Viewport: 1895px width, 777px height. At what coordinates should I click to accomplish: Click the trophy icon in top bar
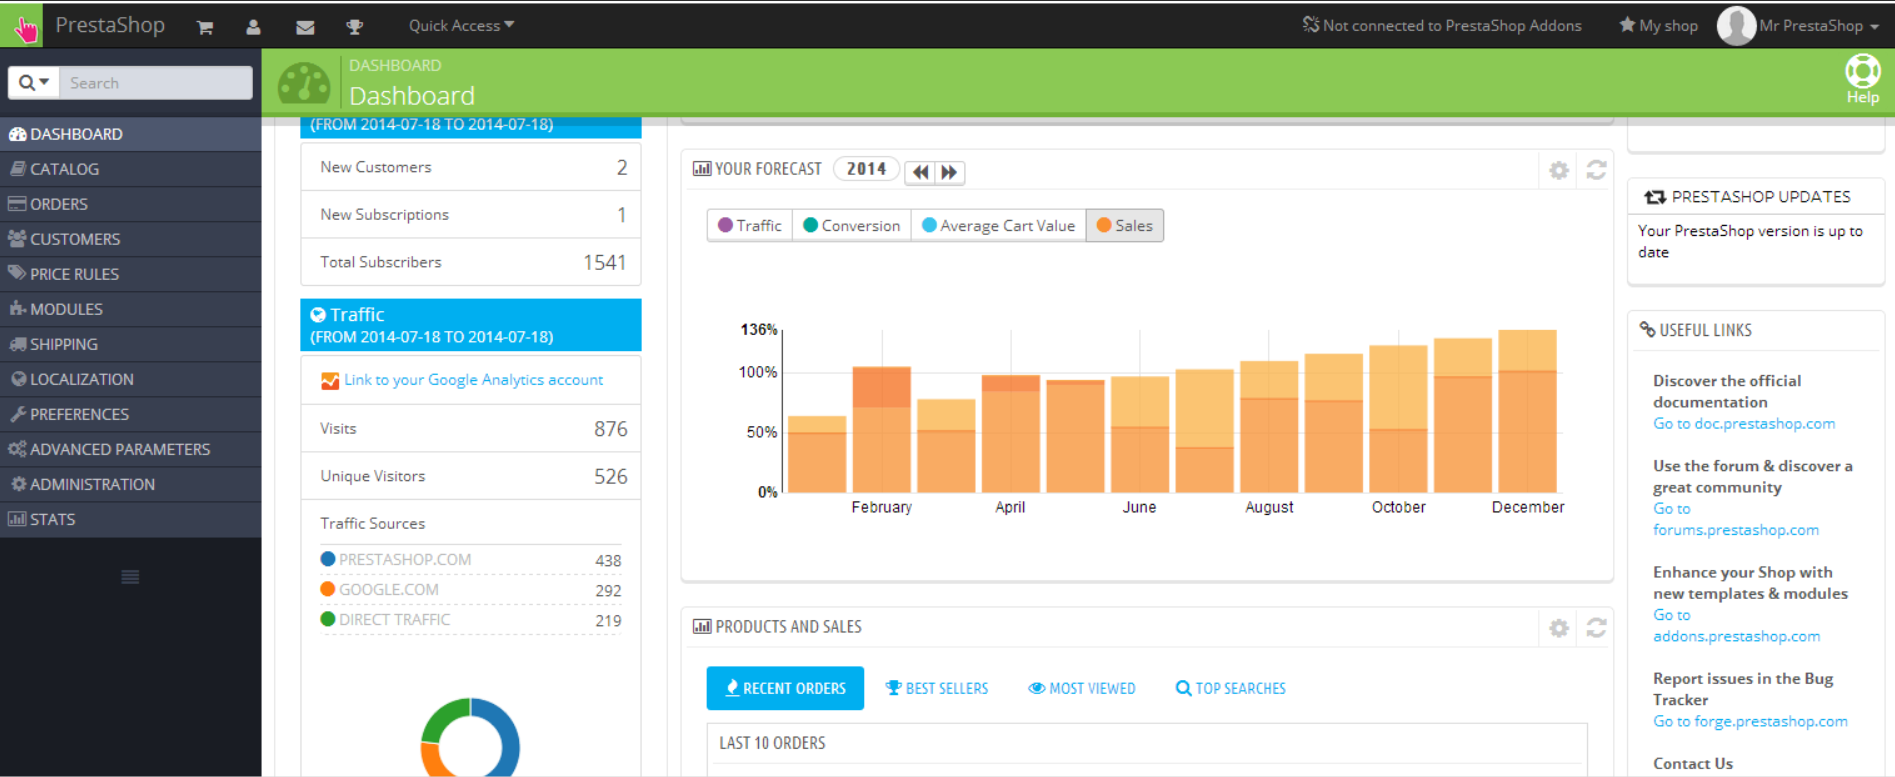click(354, 27)
